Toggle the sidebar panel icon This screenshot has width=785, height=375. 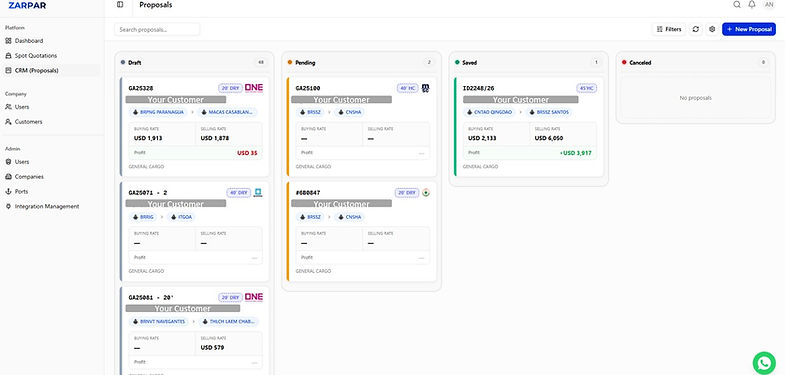(120, 5)
